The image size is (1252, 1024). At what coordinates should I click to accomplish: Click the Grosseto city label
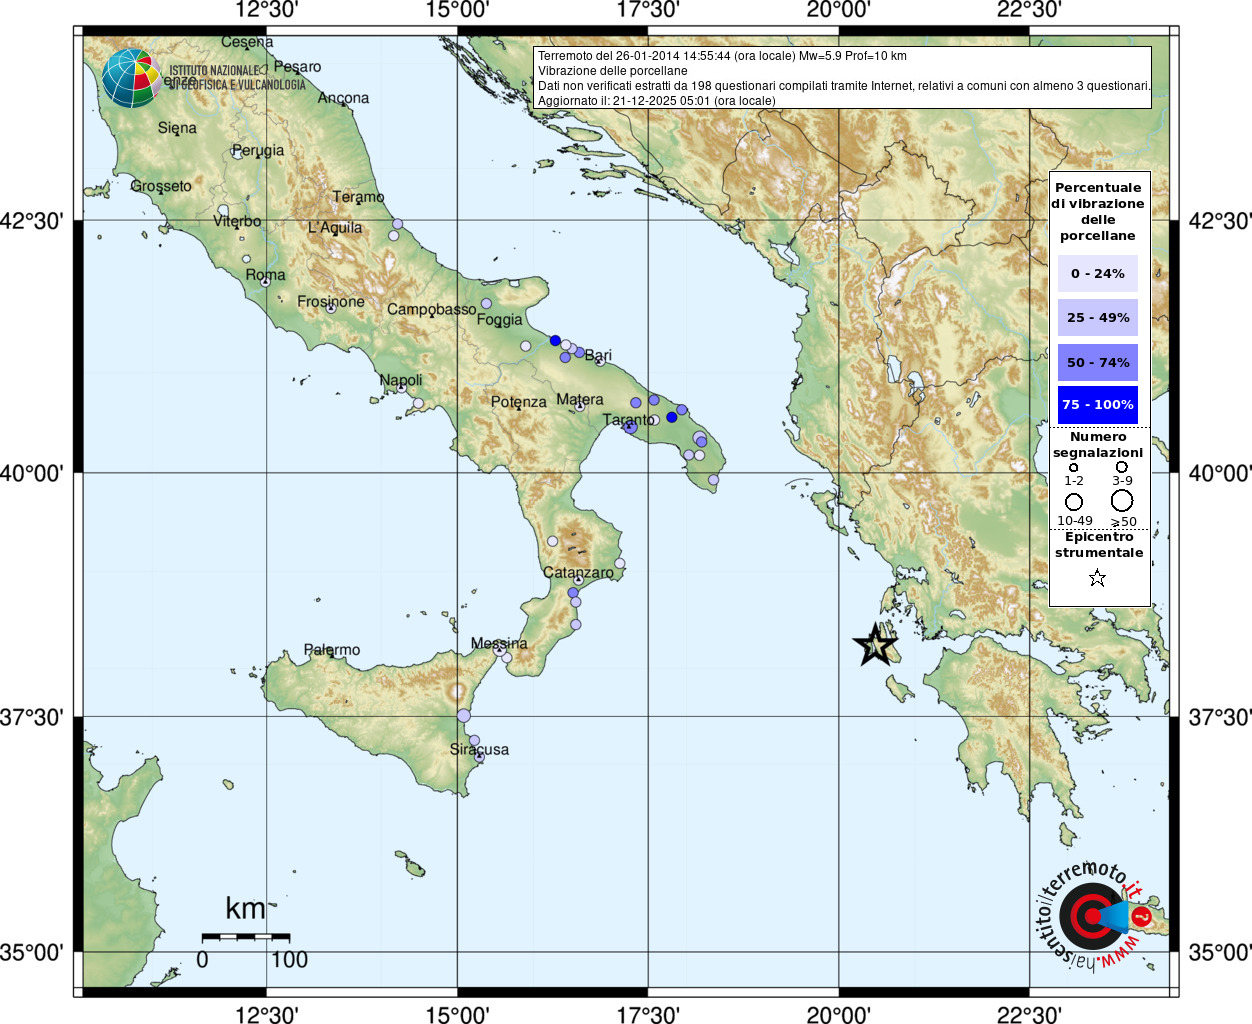(x=161, y=186)
